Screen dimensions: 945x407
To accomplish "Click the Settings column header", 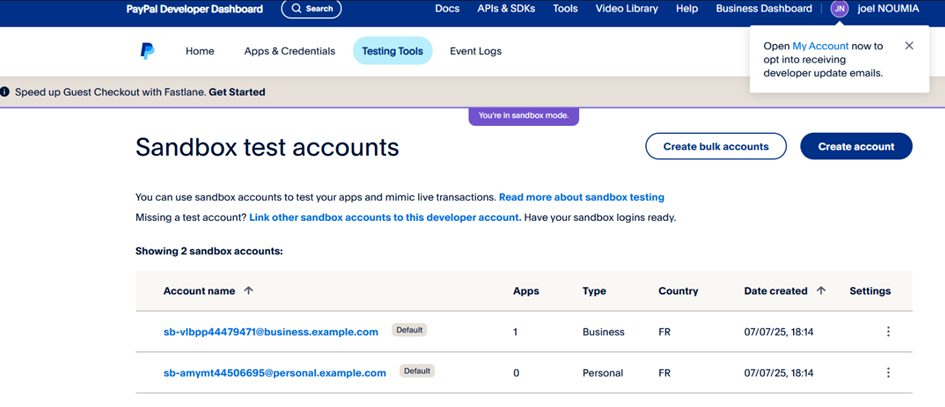I will click(x=870, y=291).
